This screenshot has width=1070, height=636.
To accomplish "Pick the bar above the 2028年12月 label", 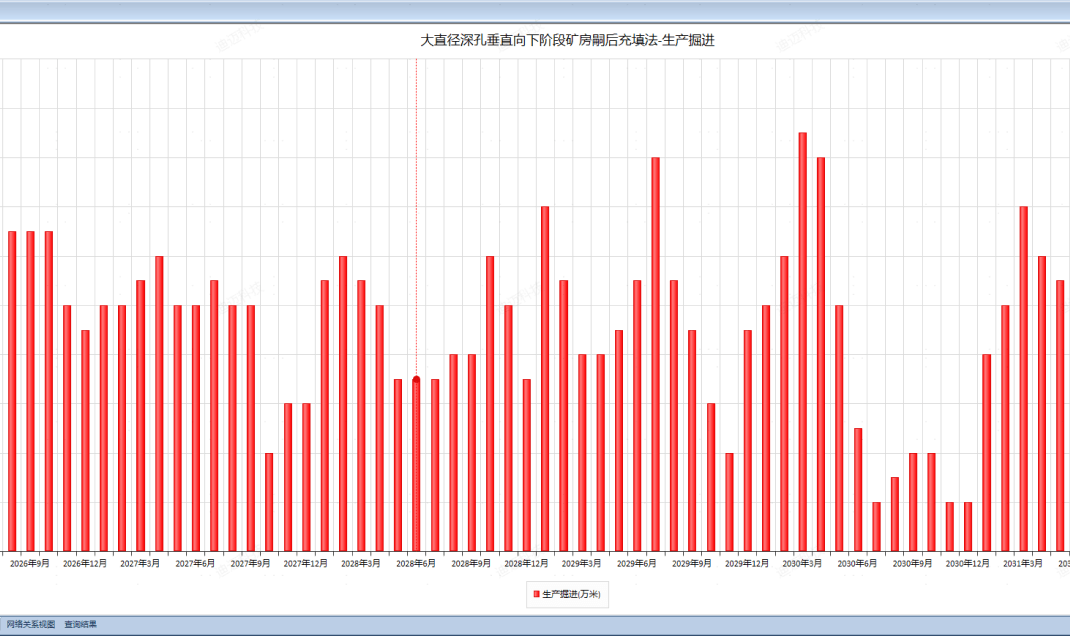I will tap(527, 465).
